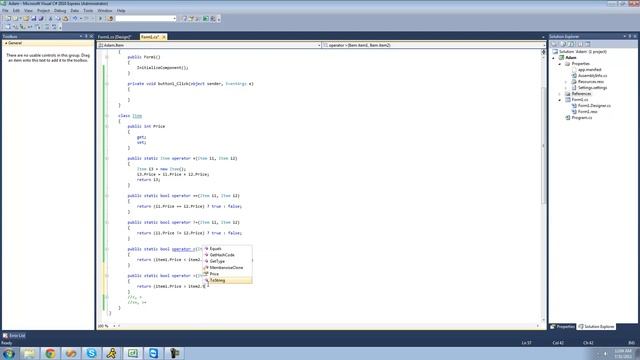The width and height of the screenshot is (640, 360).
Task: Auto-hide the Toolbox panel with pin icon
Action: (86, 36)
